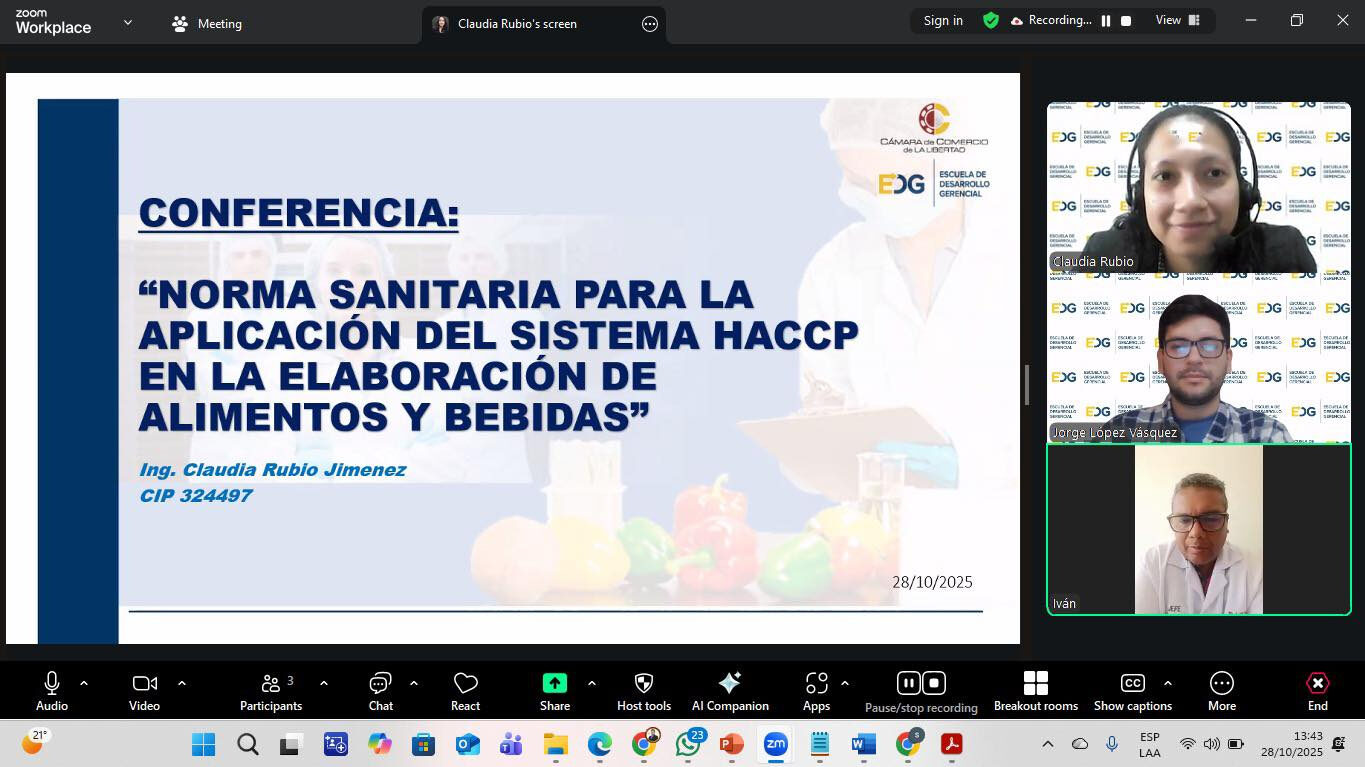
Task: Mute or unmute the Audio microphone
Action: (x=52, y=691)
